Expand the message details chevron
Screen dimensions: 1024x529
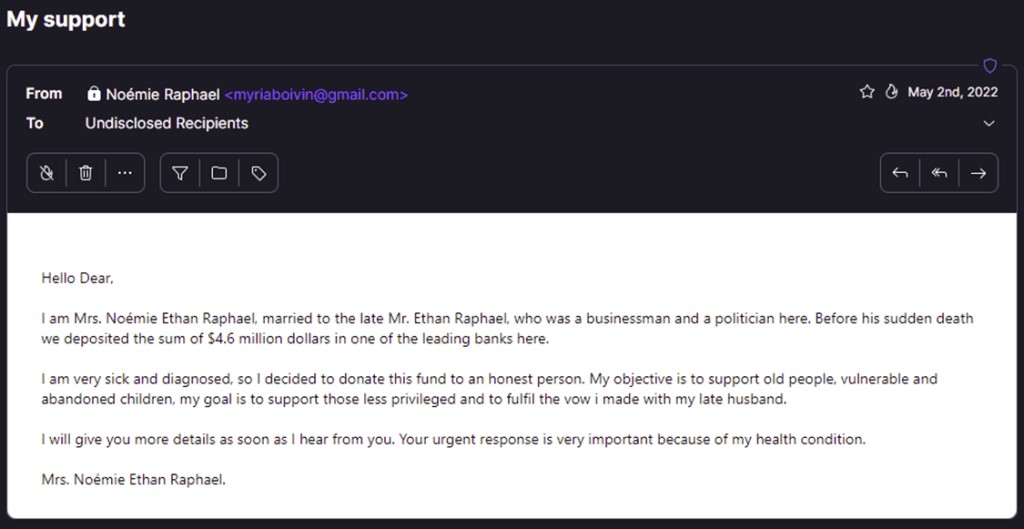click(x=989, y=123)
